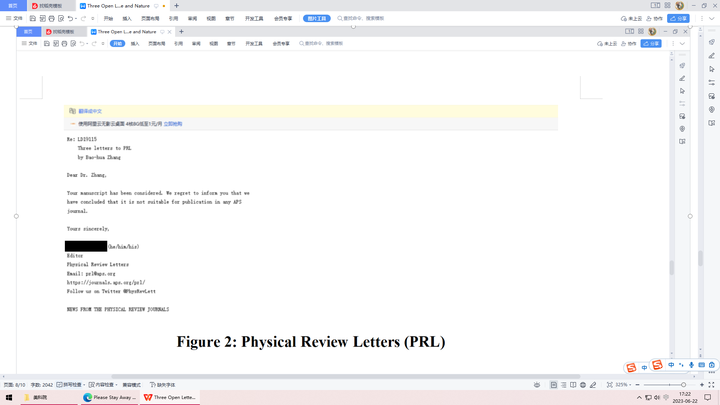Click the fit-page zoom icon in status bar
720x405 pixels.
609,385
